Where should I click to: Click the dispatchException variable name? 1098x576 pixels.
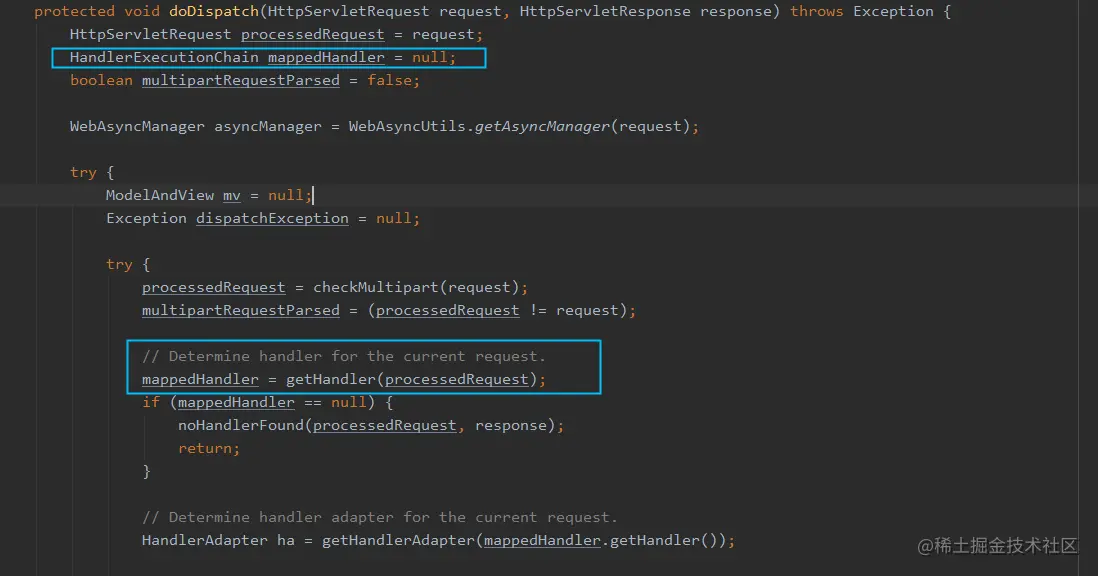click(x=272, y=218)
